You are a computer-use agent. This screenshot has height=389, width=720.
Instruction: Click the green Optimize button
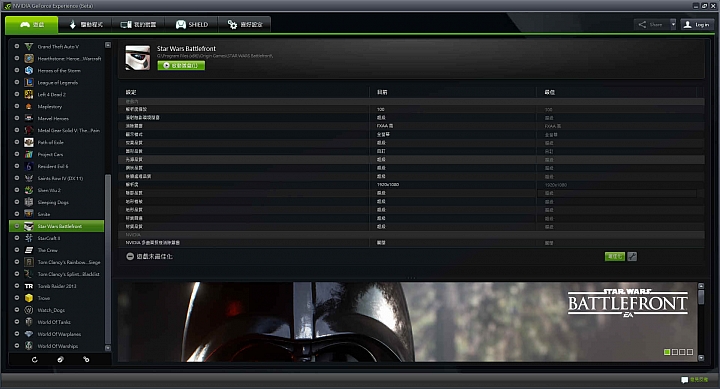[615, 256]
